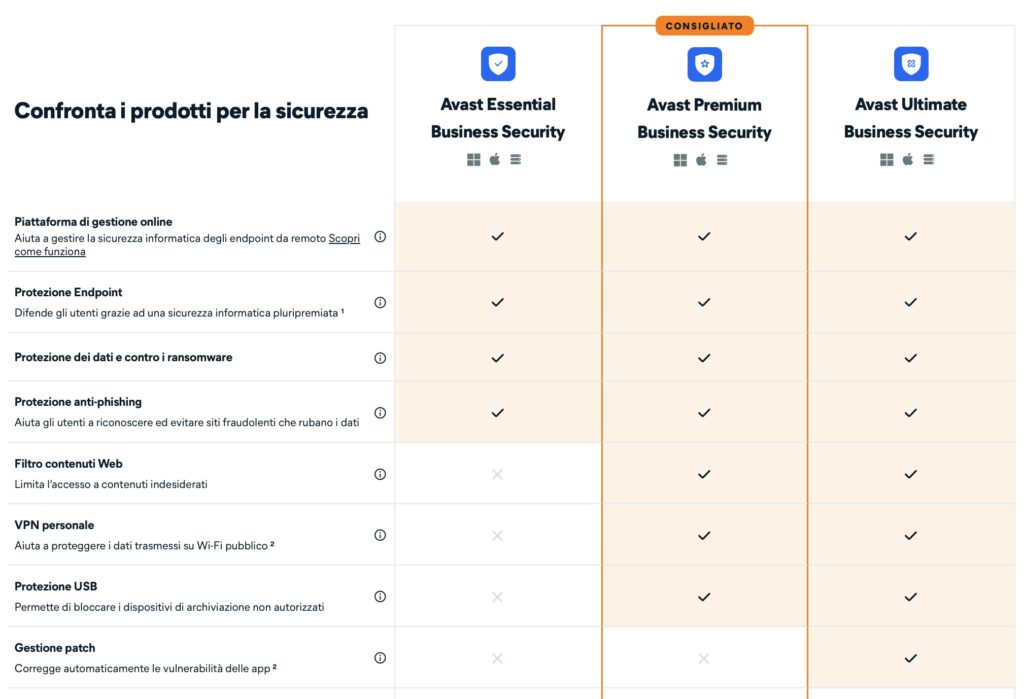Open info icon for Piattaforma di gestione online

click(380, 236)
